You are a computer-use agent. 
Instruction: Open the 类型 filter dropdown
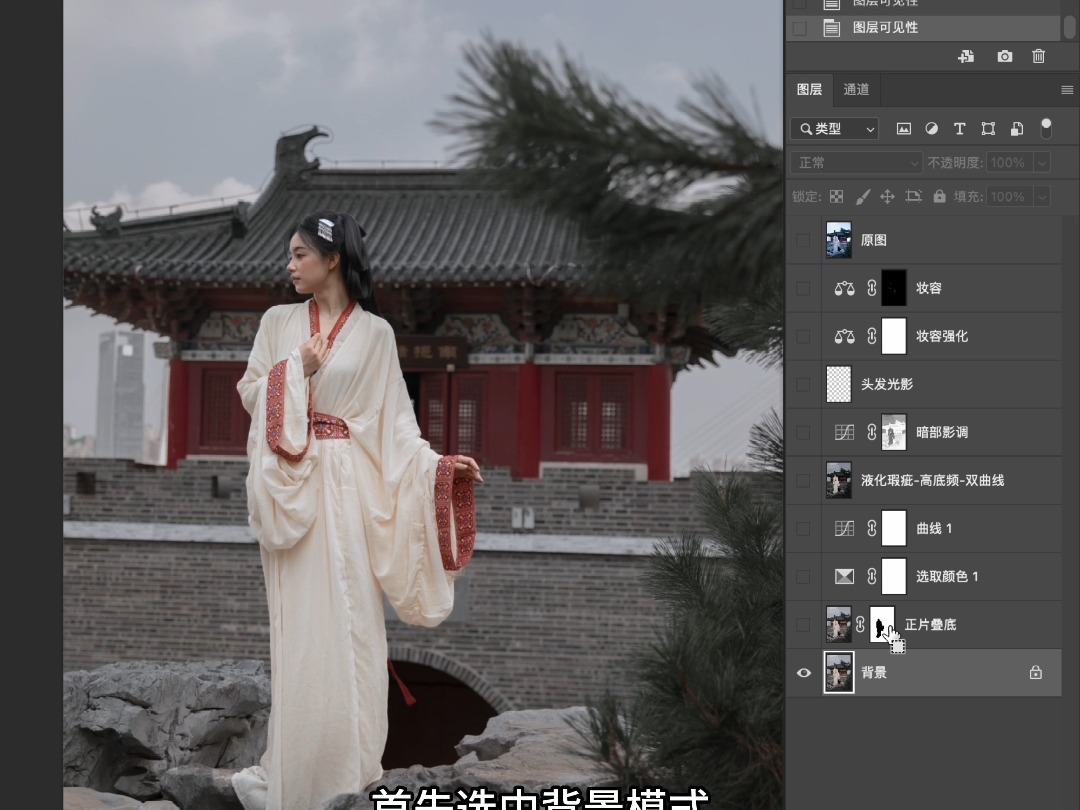click(x=834, y=128)
